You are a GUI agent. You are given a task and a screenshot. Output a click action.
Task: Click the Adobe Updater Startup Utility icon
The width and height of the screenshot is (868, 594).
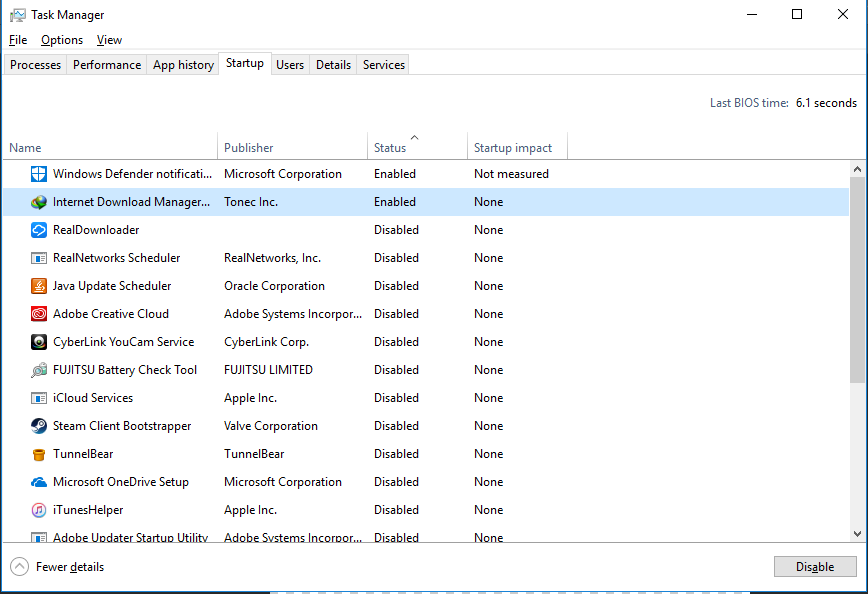tap(39, 538)
